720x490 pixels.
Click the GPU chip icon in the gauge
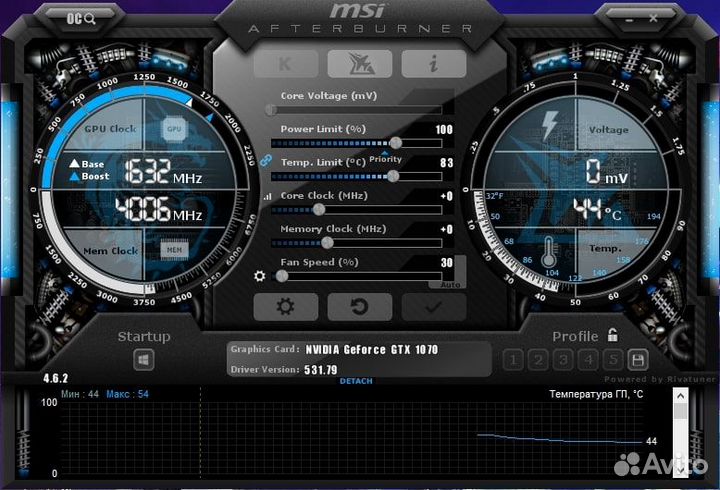tap(174, 129)
